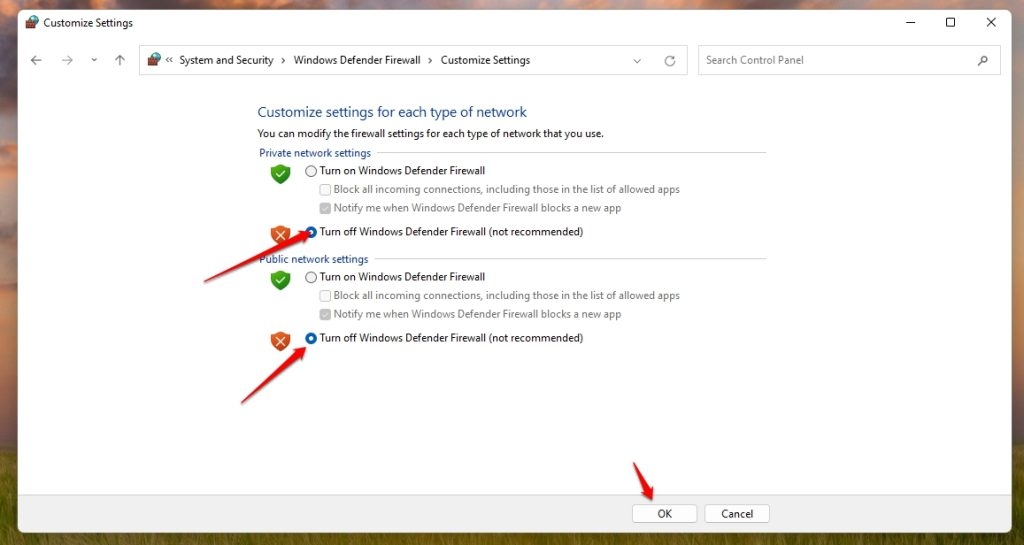Maximize the Customize Settings window
1024x545 pixels.
coord(950,22)
